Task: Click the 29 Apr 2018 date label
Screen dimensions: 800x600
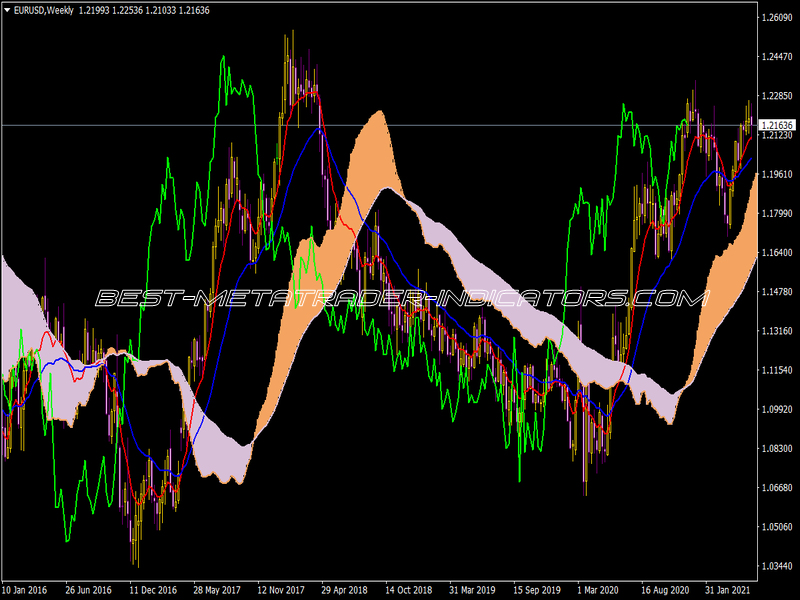Action: point(344,590)
